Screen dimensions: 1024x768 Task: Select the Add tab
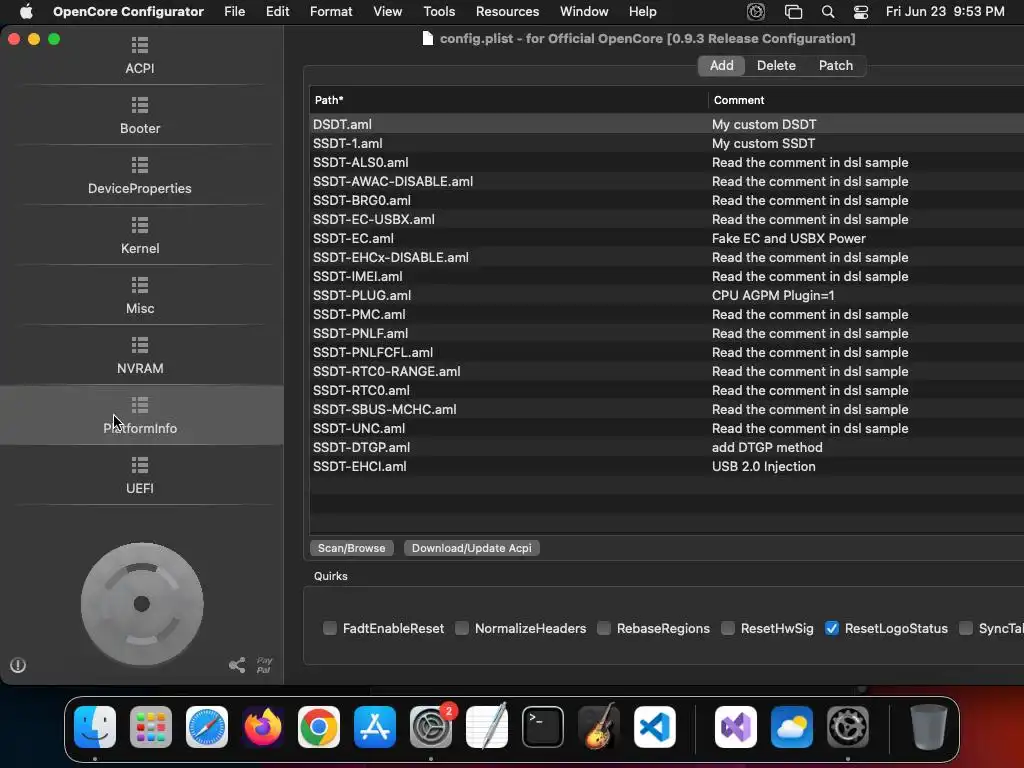click(x=722, y=65)
